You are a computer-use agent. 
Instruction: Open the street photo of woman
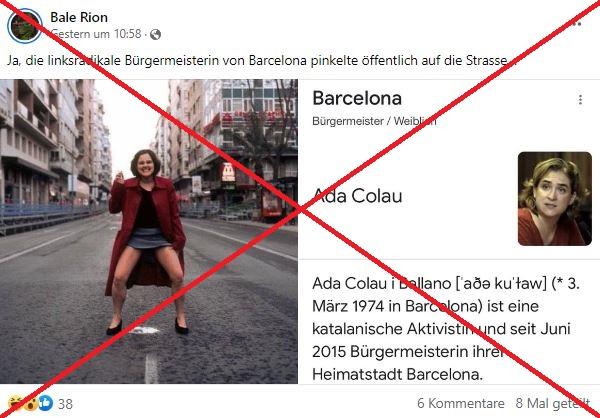[x=149, y=232]
